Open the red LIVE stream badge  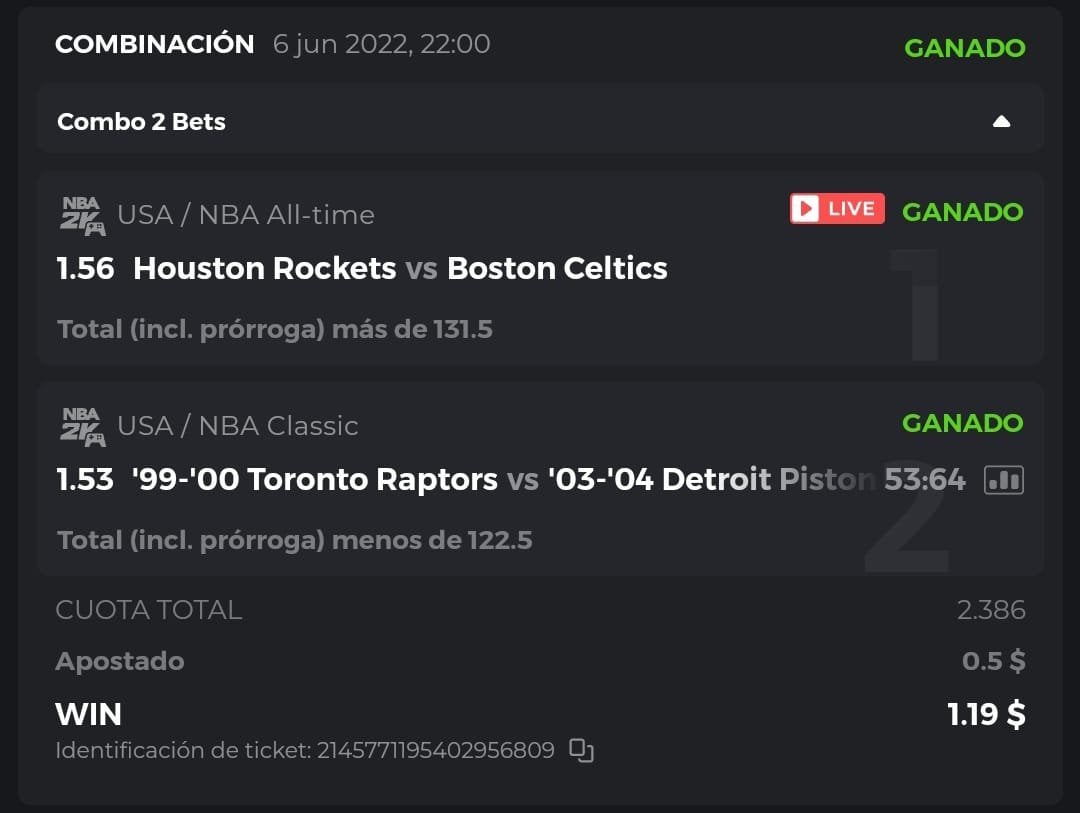(x=837, y=209)
